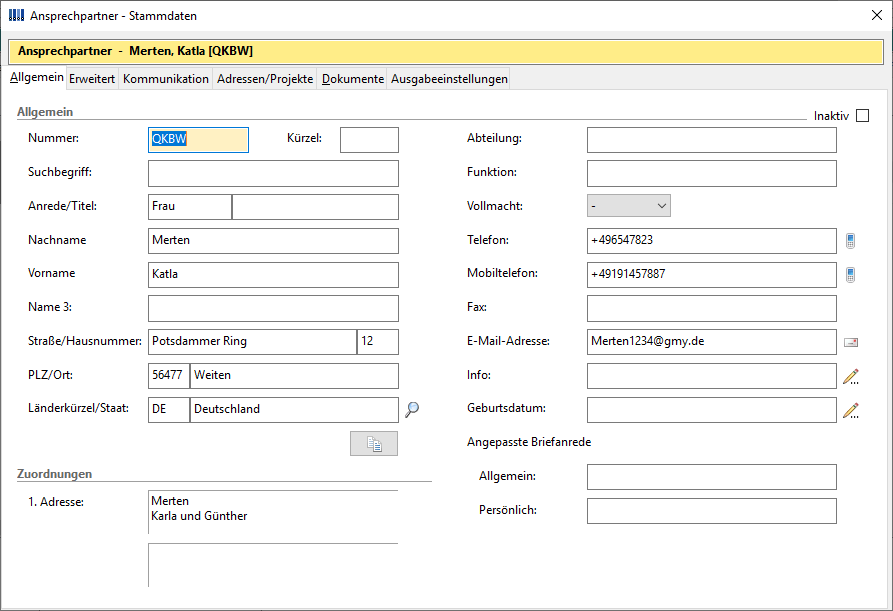Click the Persönlich Briefanrede input field
The width and height of the screenshot is (893, 611).
pyautogui.click(x=712, y=511)
